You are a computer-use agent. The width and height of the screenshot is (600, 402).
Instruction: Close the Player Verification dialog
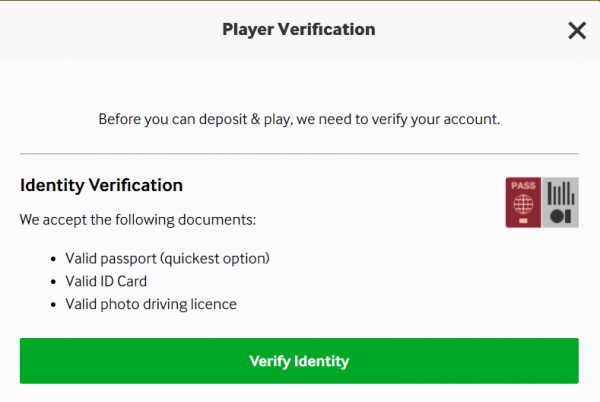(577, 31)
